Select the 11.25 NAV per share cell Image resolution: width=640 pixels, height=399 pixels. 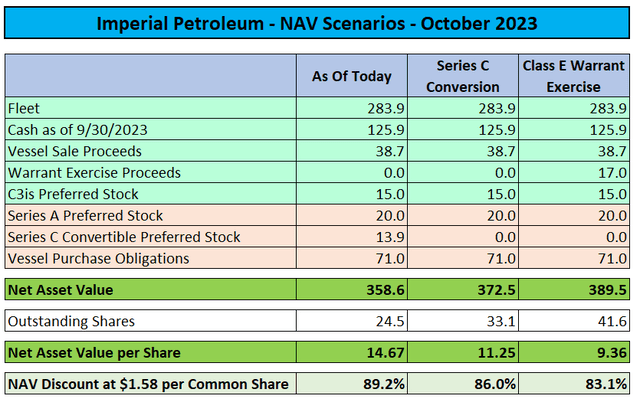pos(463,352)
